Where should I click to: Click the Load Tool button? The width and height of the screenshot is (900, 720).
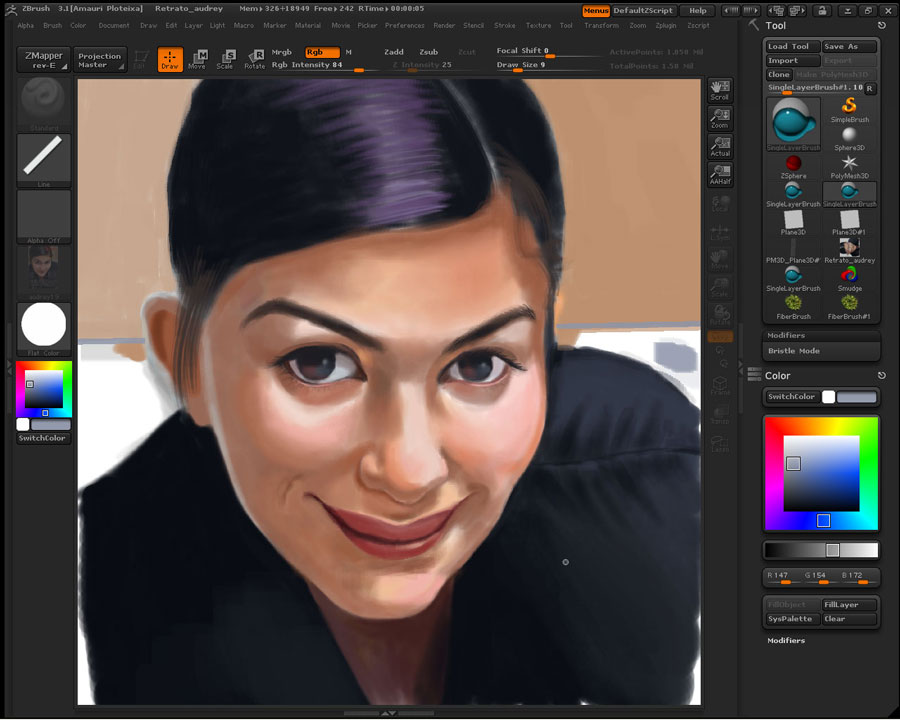coord(793,47)
